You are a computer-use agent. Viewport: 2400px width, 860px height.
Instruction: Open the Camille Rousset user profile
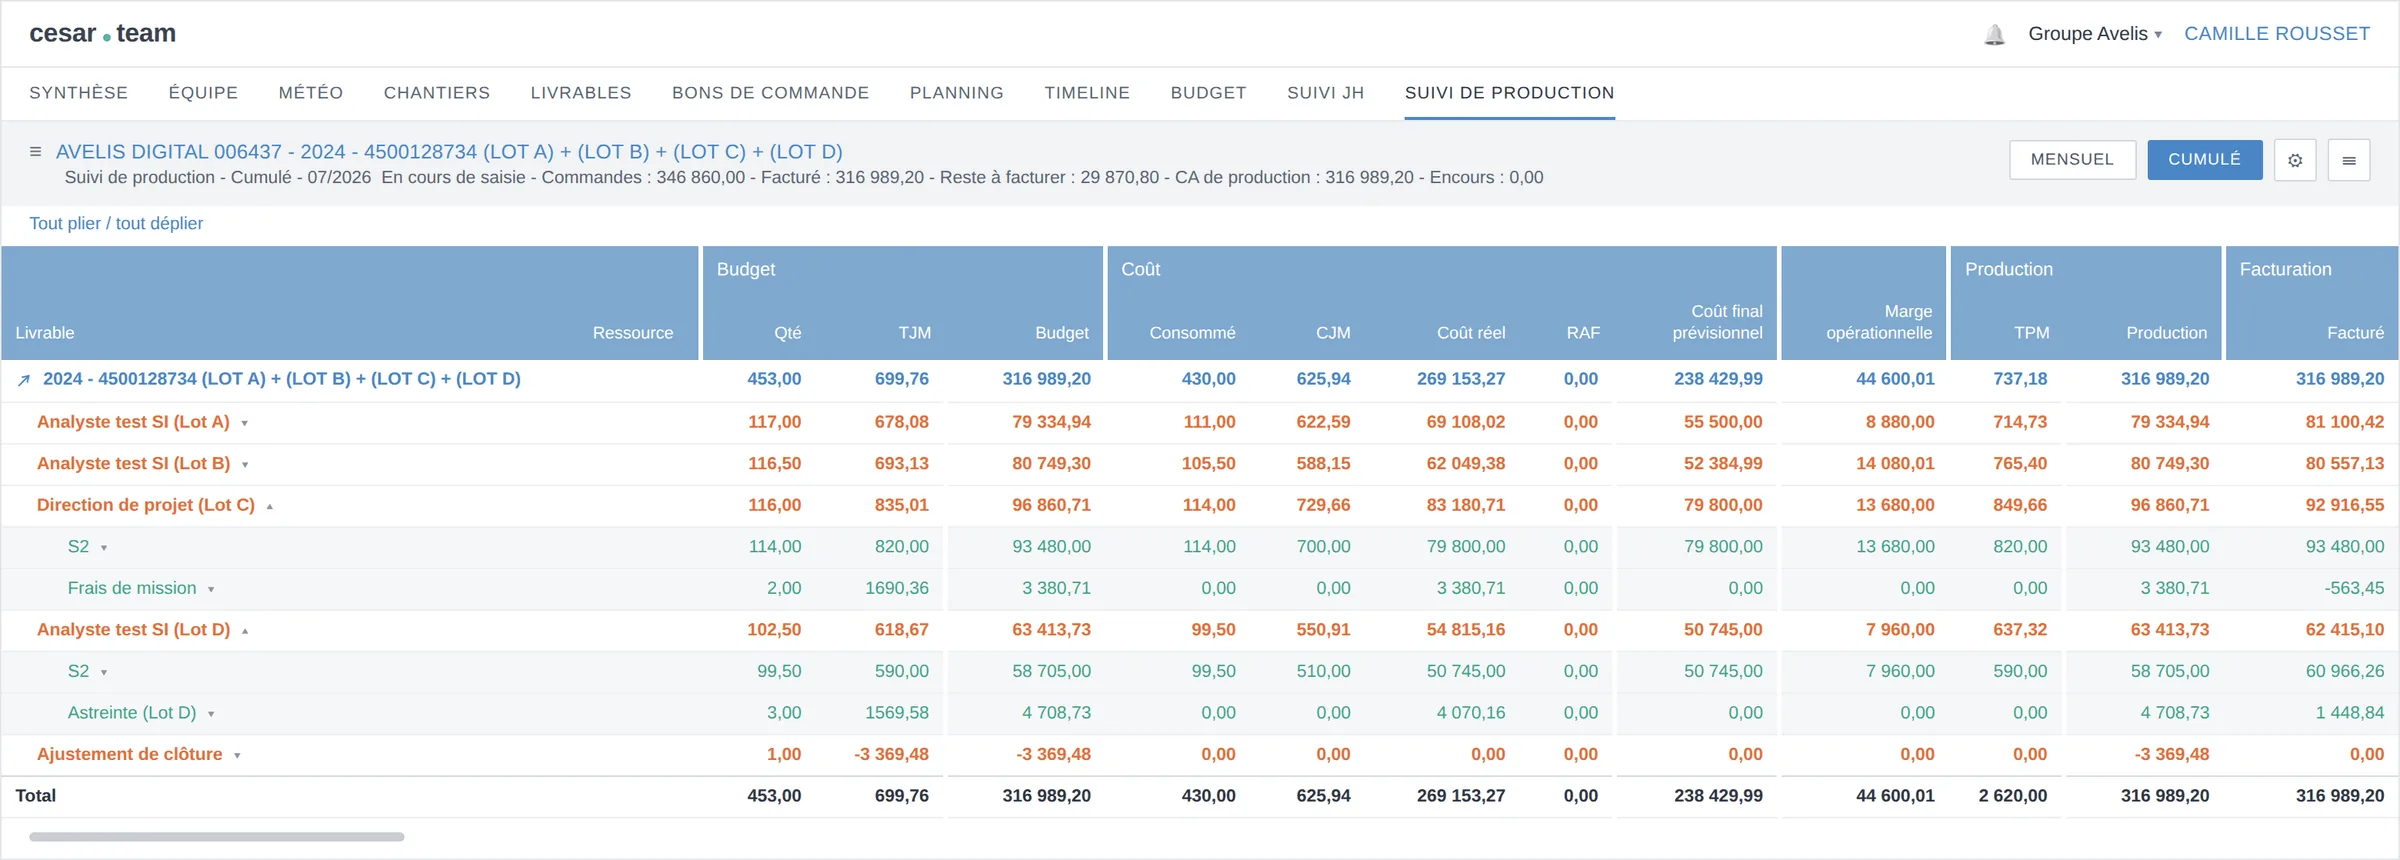click(x=2277, y=34)
